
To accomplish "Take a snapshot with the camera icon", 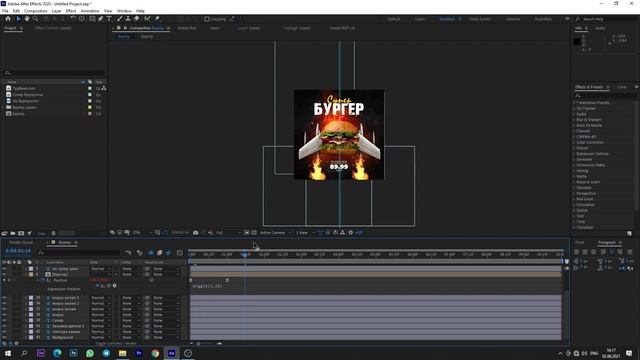I will tap(196, 233).
